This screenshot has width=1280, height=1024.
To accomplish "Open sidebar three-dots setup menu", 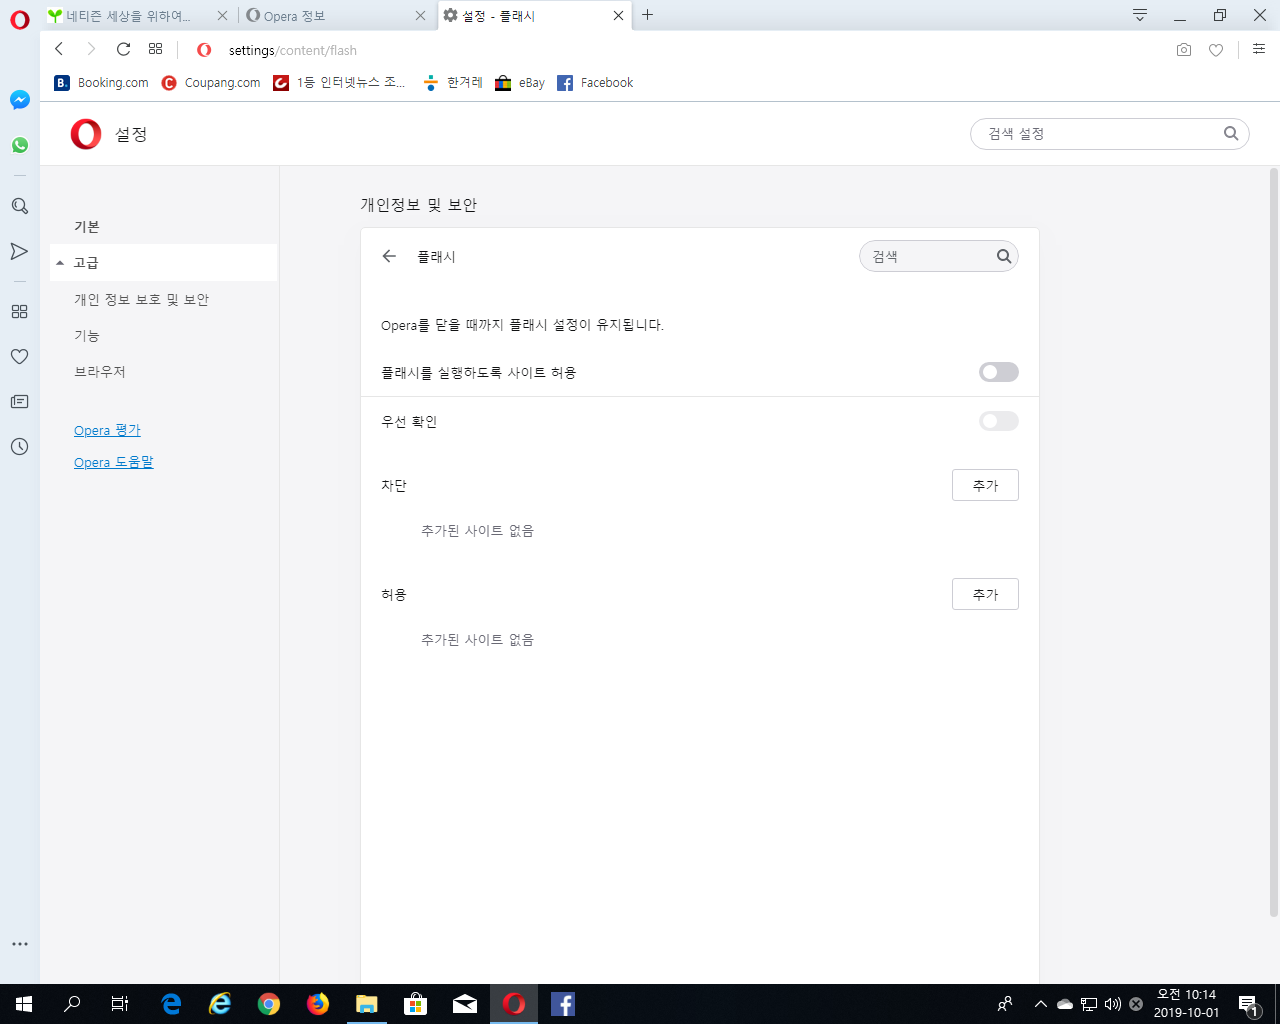I will 20,944.
